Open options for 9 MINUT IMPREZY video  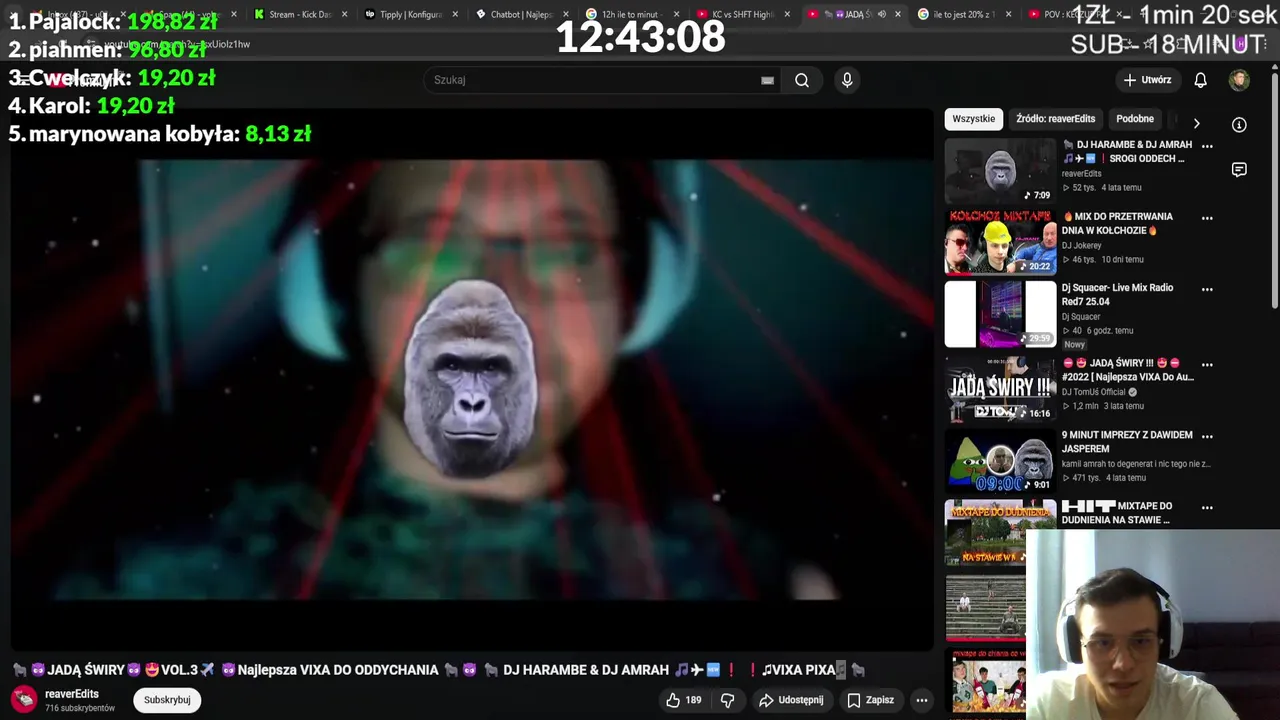tap(1207, 436)
